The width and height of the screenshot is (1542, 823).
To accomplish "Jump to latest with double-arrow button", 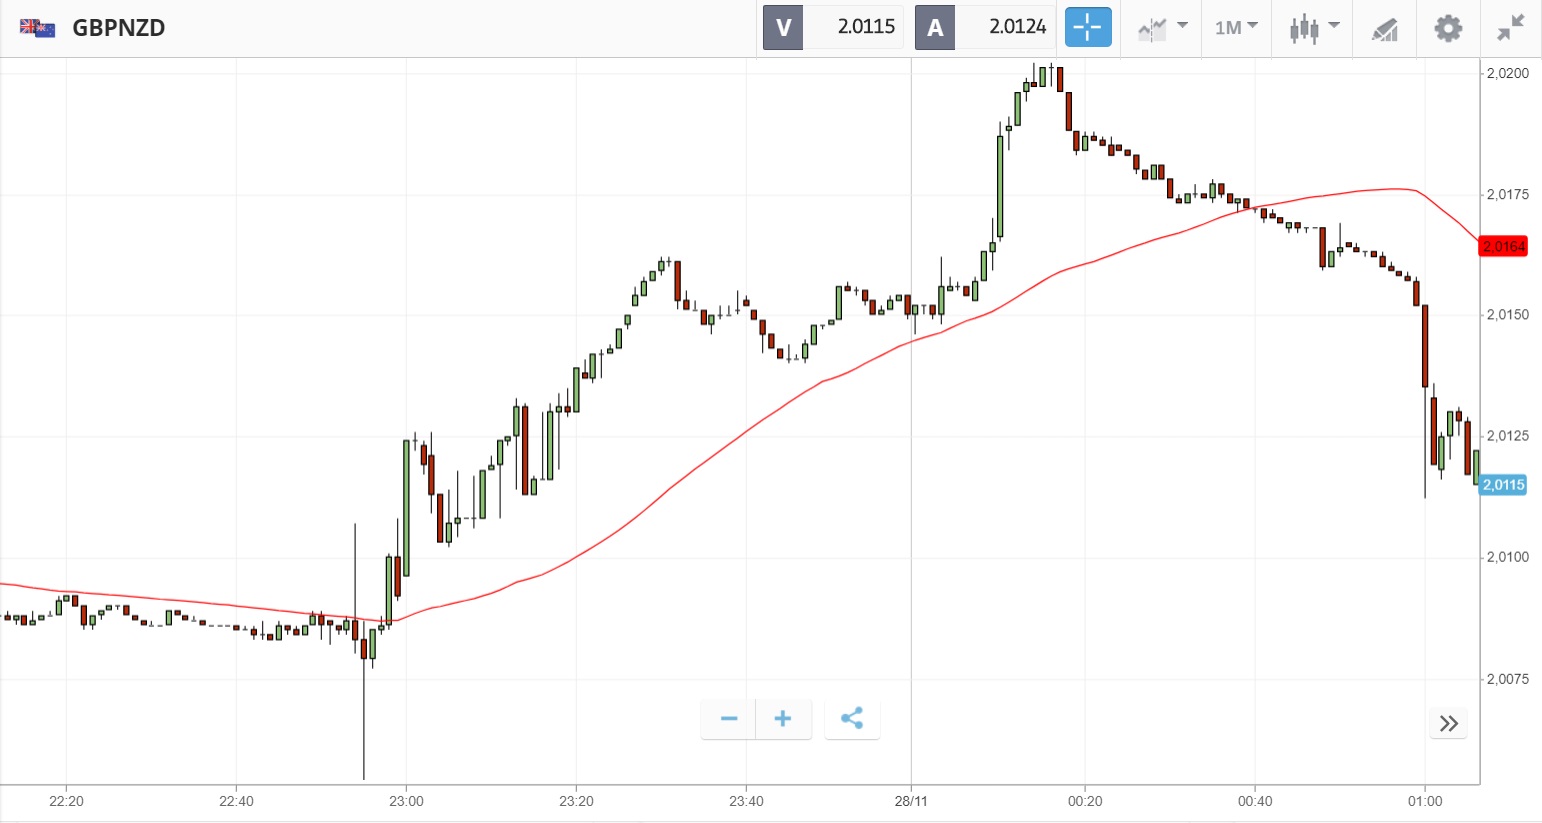I will pos(1449,724).
